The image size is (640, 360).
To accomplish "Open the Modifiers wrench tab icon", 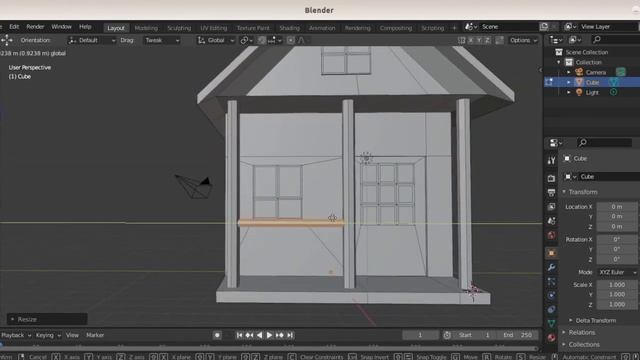I will [x=551, y=267].
